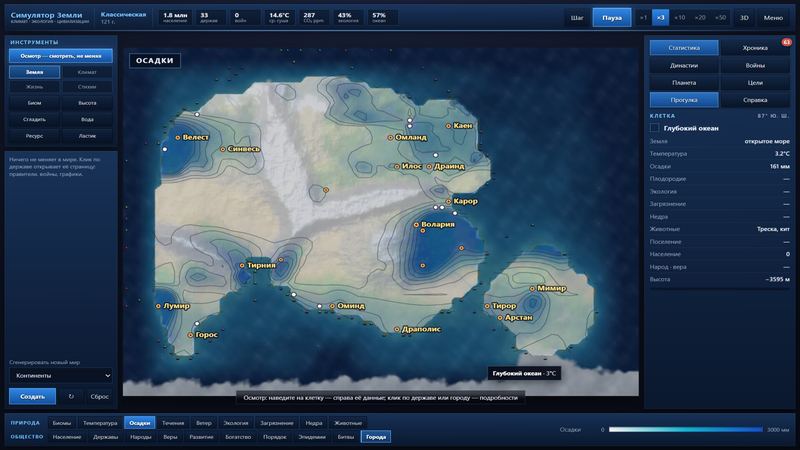Click the reroll seed icon next to Создать
Screen dimensions: 800x450
71,396
